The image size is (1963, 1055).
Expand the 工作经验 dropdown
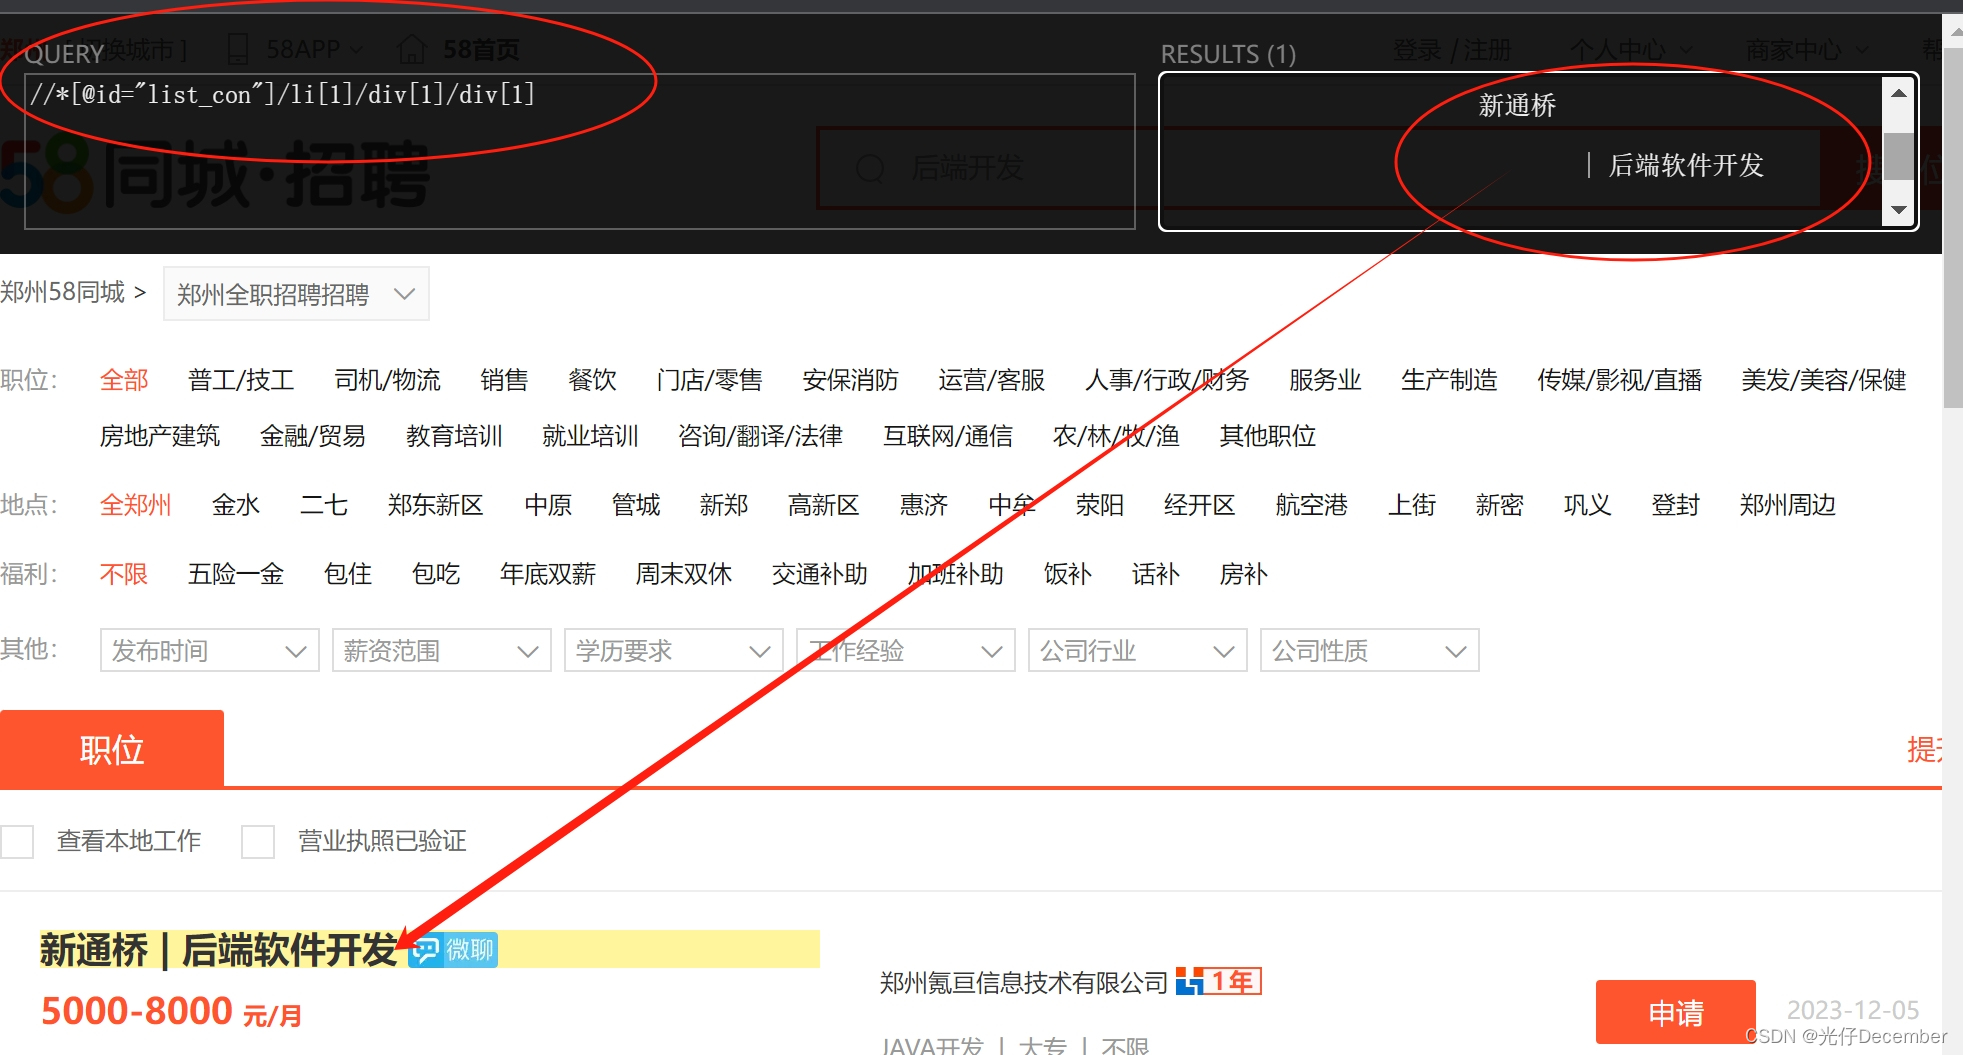pyautogui.click(x=905, y=651)
